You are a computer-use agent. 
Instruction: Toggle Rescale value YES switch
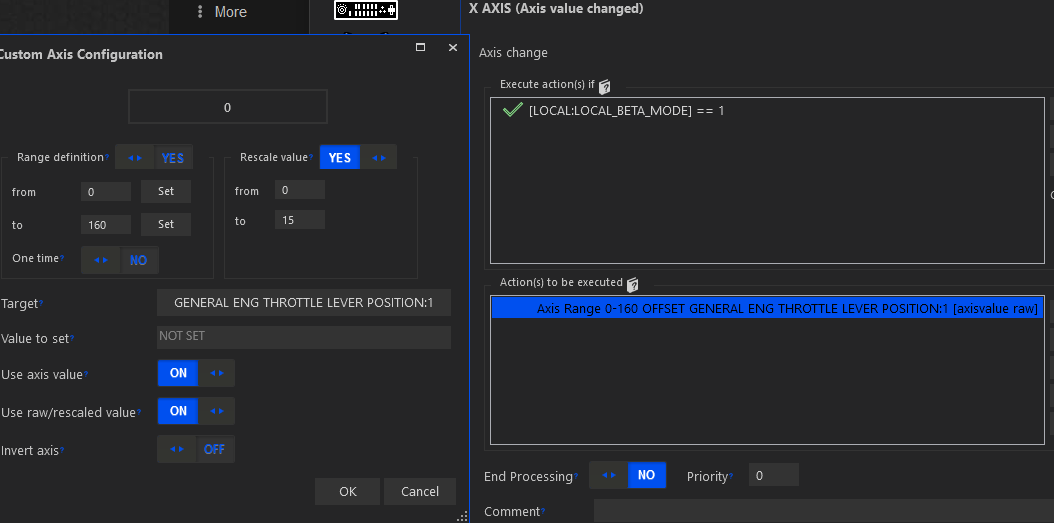(x=358, y=158)
